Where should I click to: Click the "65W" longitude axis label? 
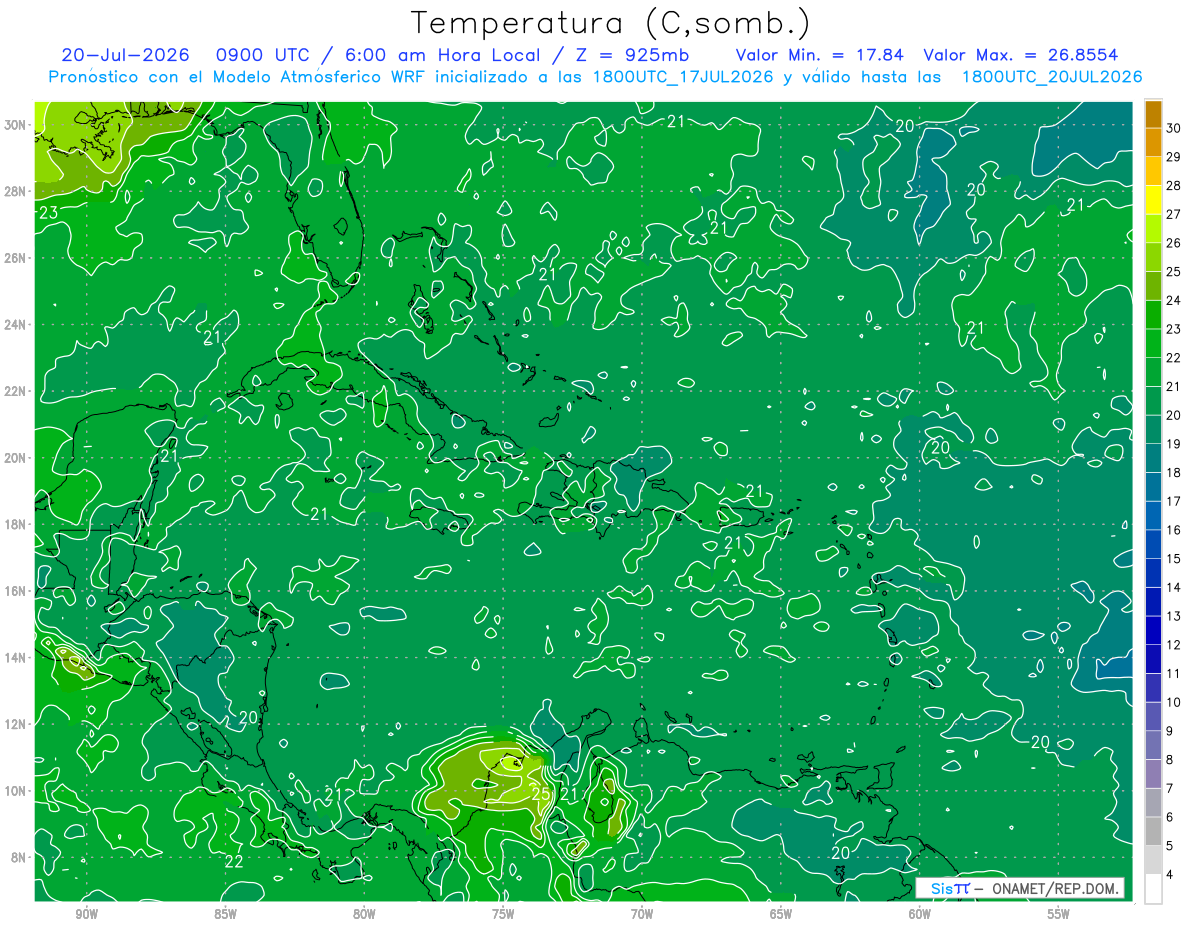pyautogui.click(x=781, y=914)
